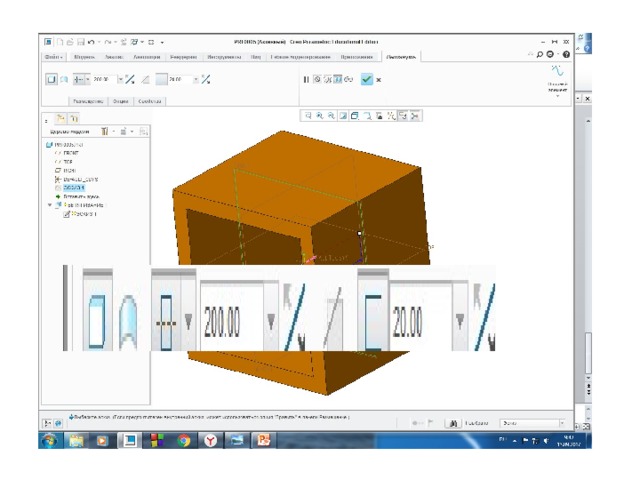The image size is (640, 480).
Task: Select the FRONT plane in model tree
Action: pyautogui.click(x=72, y=152)
